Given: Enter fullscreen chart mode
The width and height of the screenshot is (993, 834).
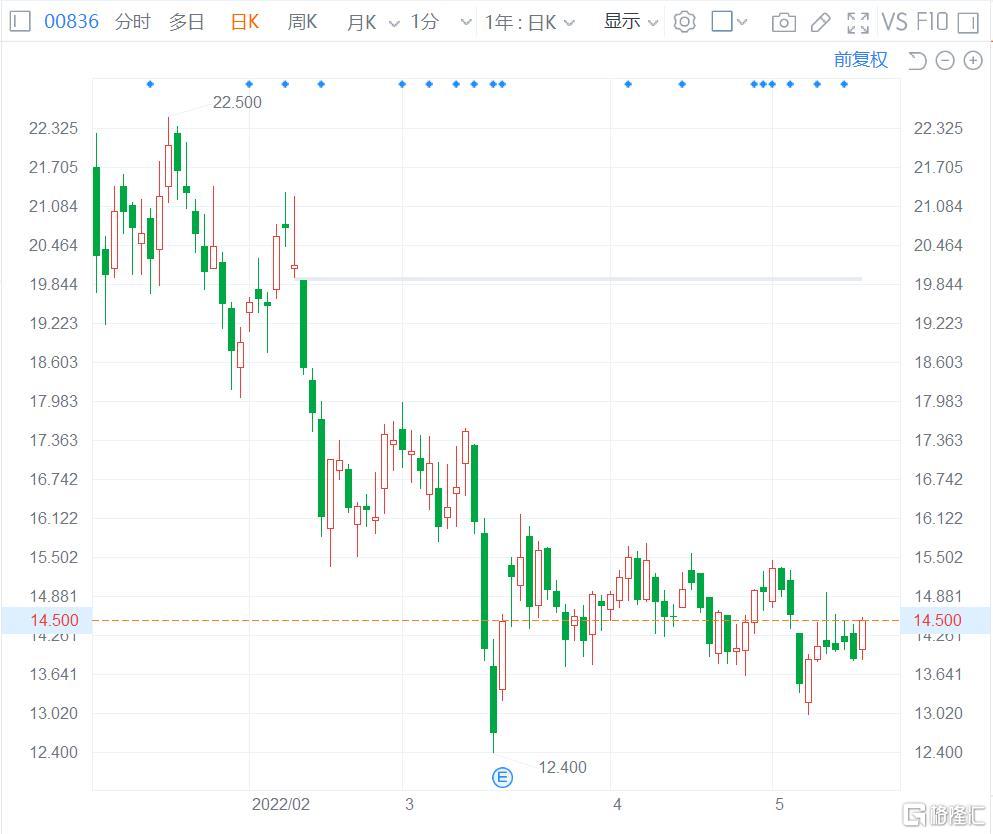Looking at the screenshot, I should click(x=857, y=22).
